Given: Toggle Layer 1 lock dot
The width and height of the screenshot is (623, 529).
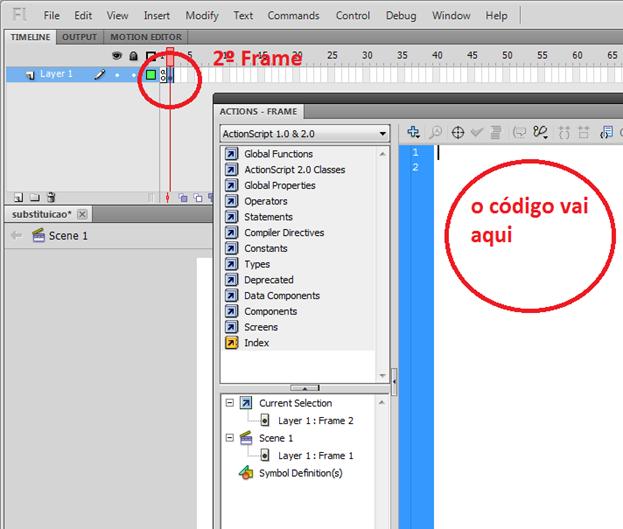Looking at the screenshot, I should click(x=134, y=75).
